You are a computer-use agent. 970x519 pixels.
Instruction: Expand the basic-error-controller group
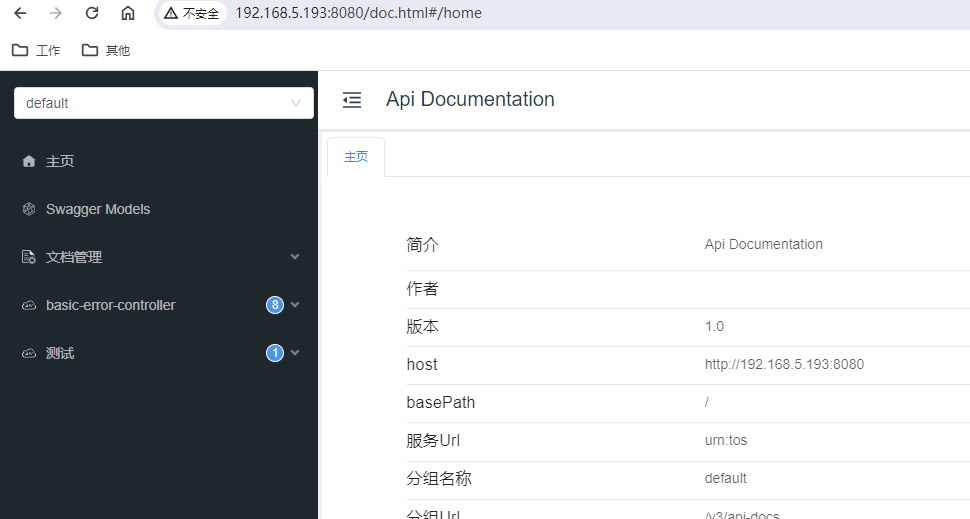pyautogui.click(x=159, y=305)
